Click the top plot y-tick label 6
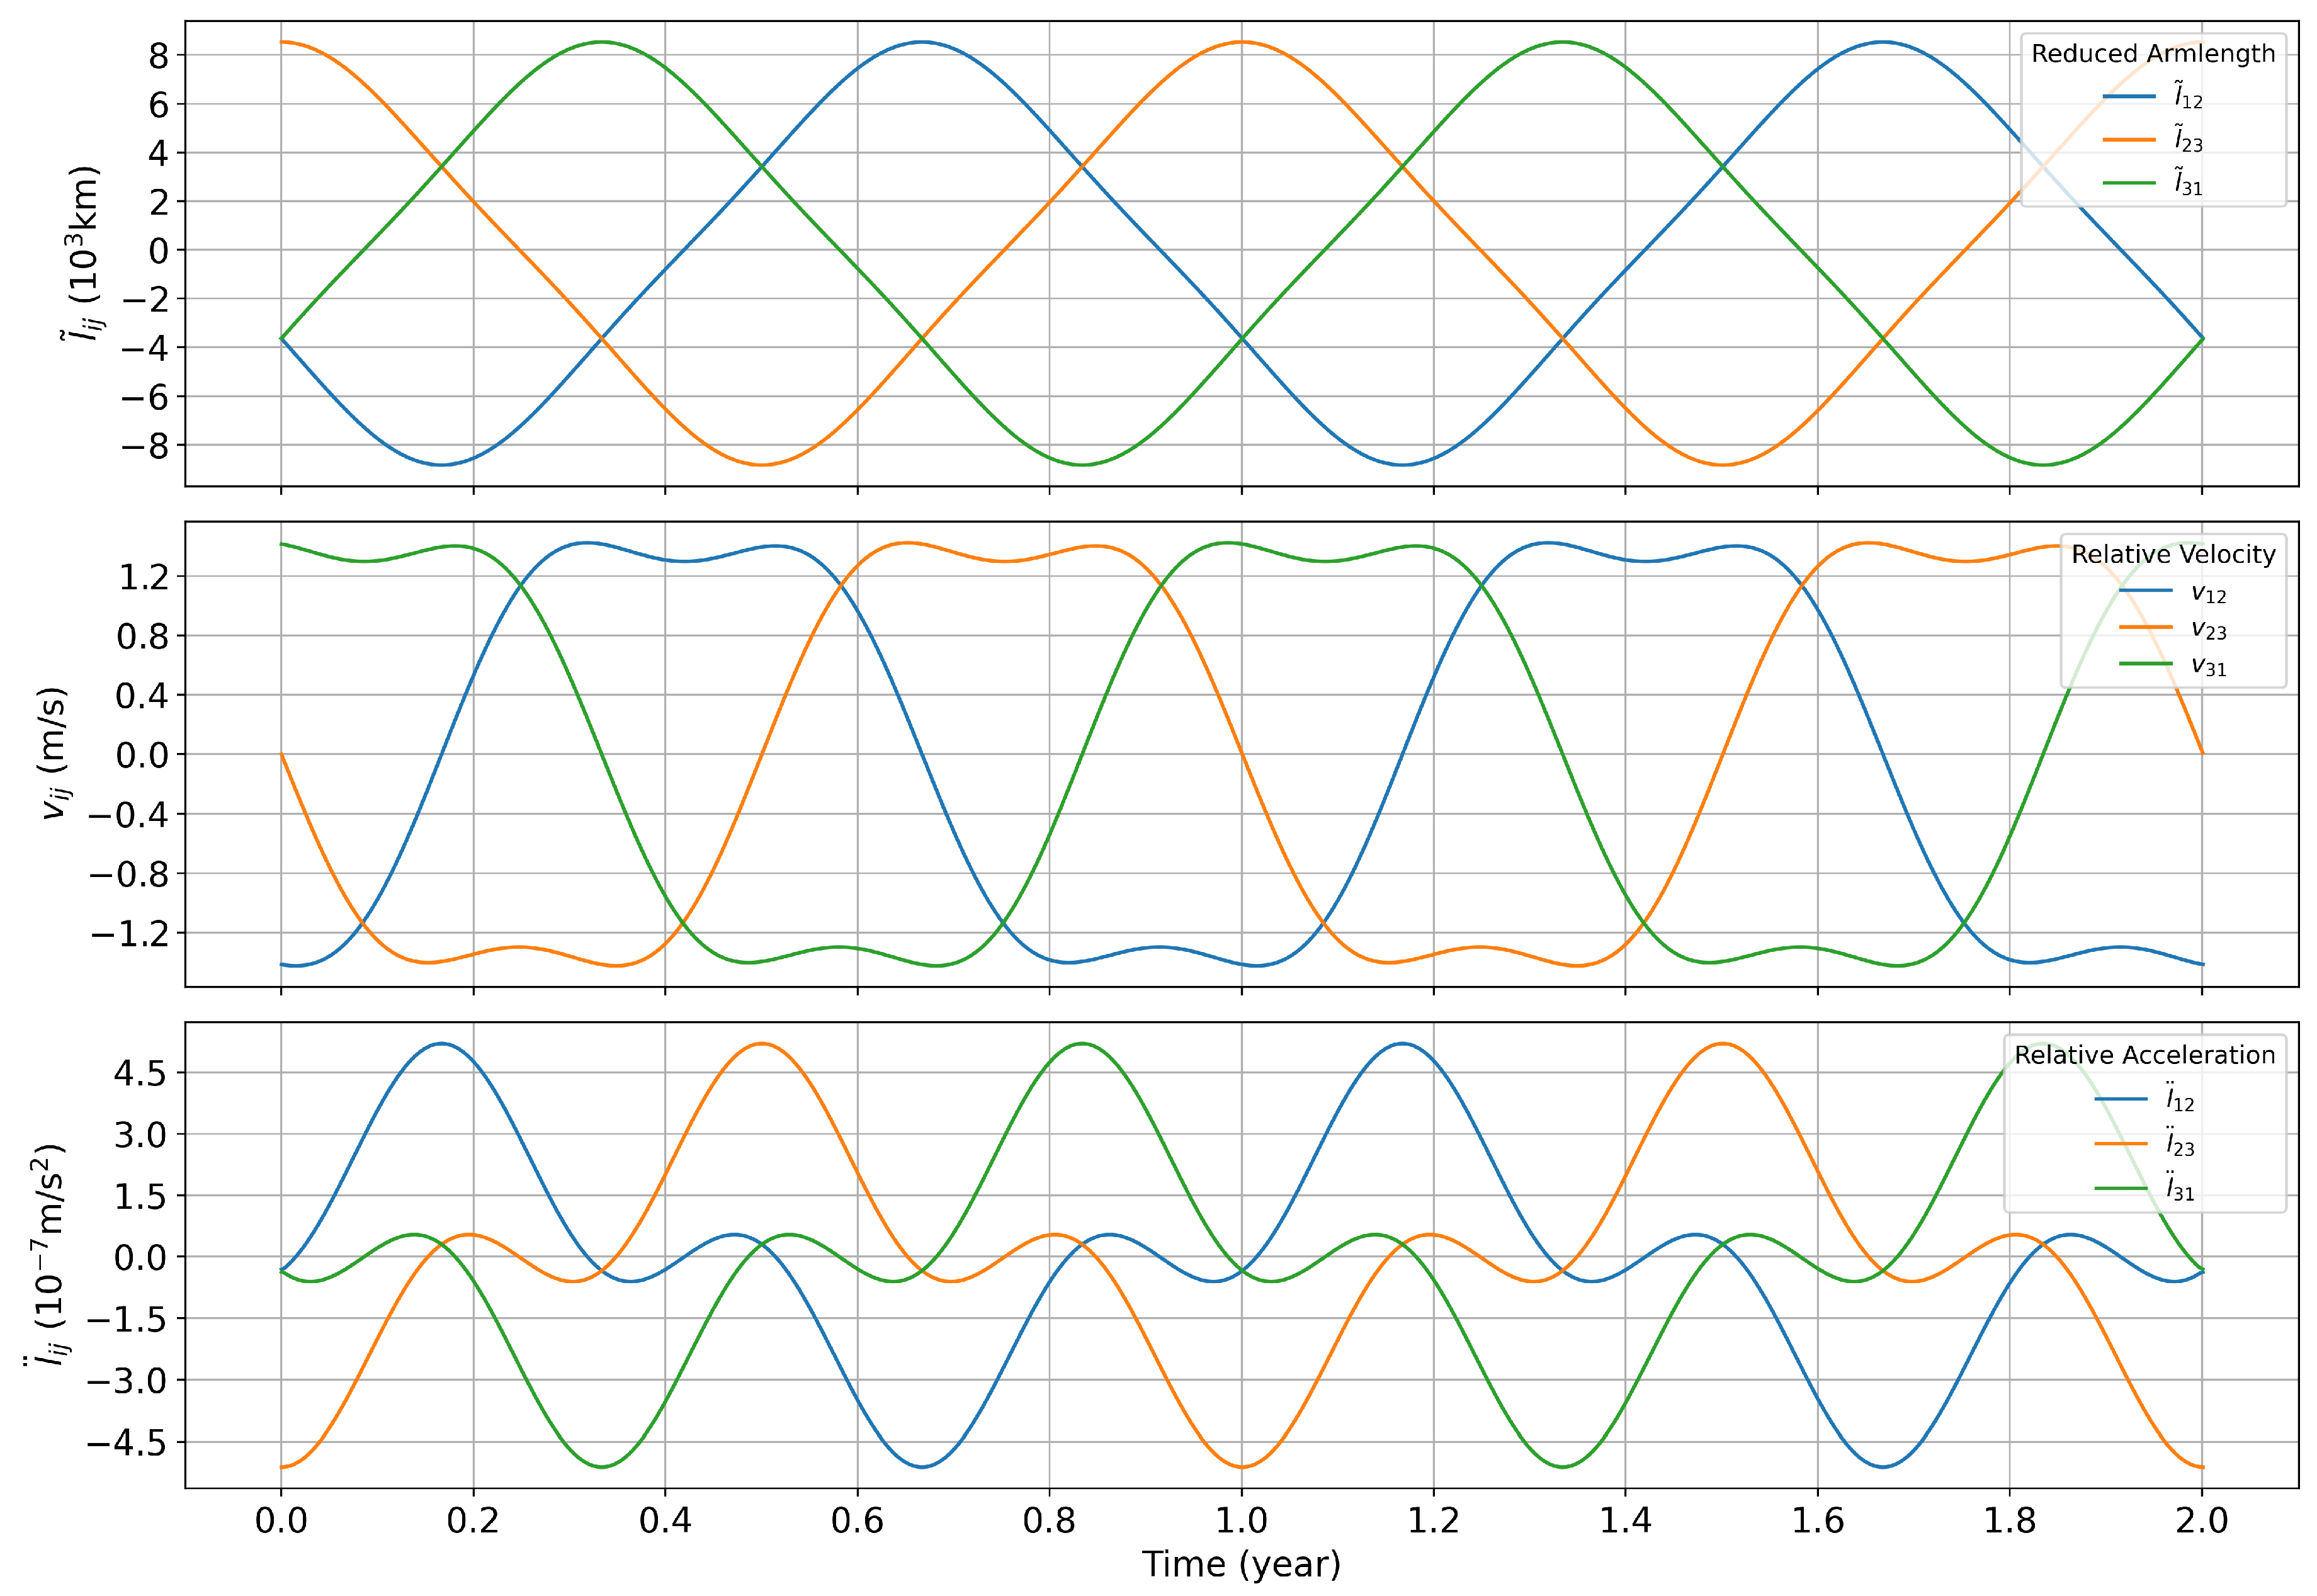Image resolution: width=2317 pixels, height=1596 pixels. point(158,104)
